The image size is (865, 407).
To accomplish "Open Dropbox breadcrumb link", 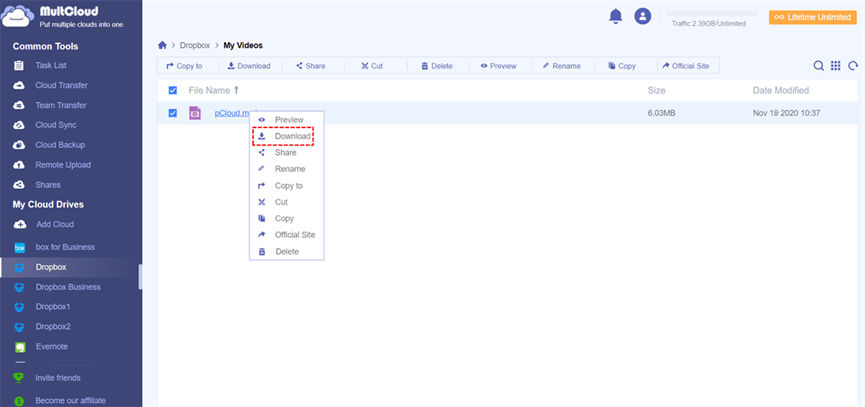I will tap(195, 45).
